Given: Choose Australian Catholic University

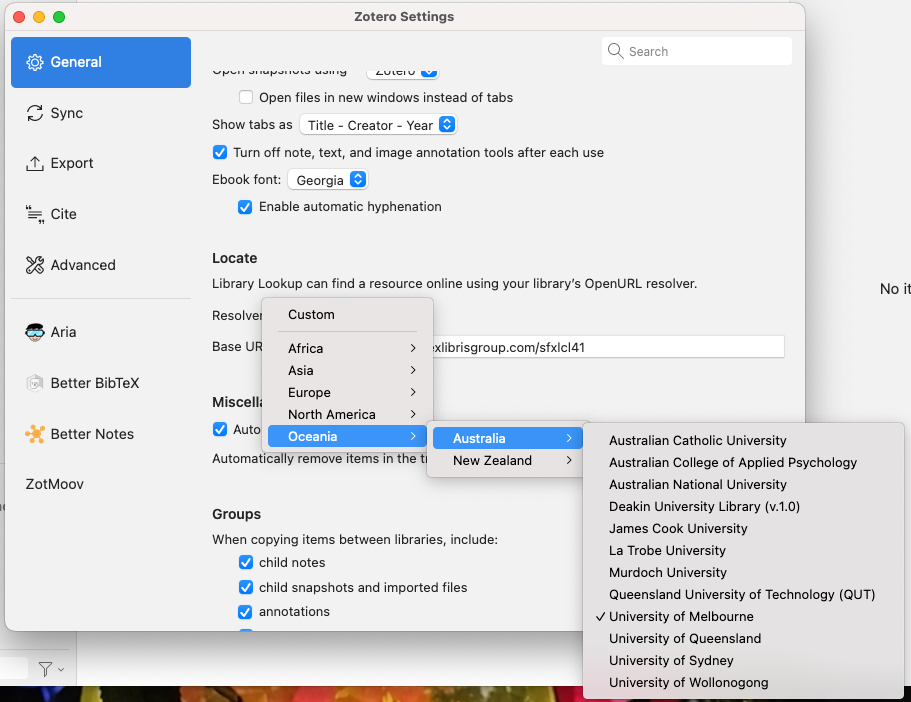Looking at the screenshot, I should click(744, 440).
